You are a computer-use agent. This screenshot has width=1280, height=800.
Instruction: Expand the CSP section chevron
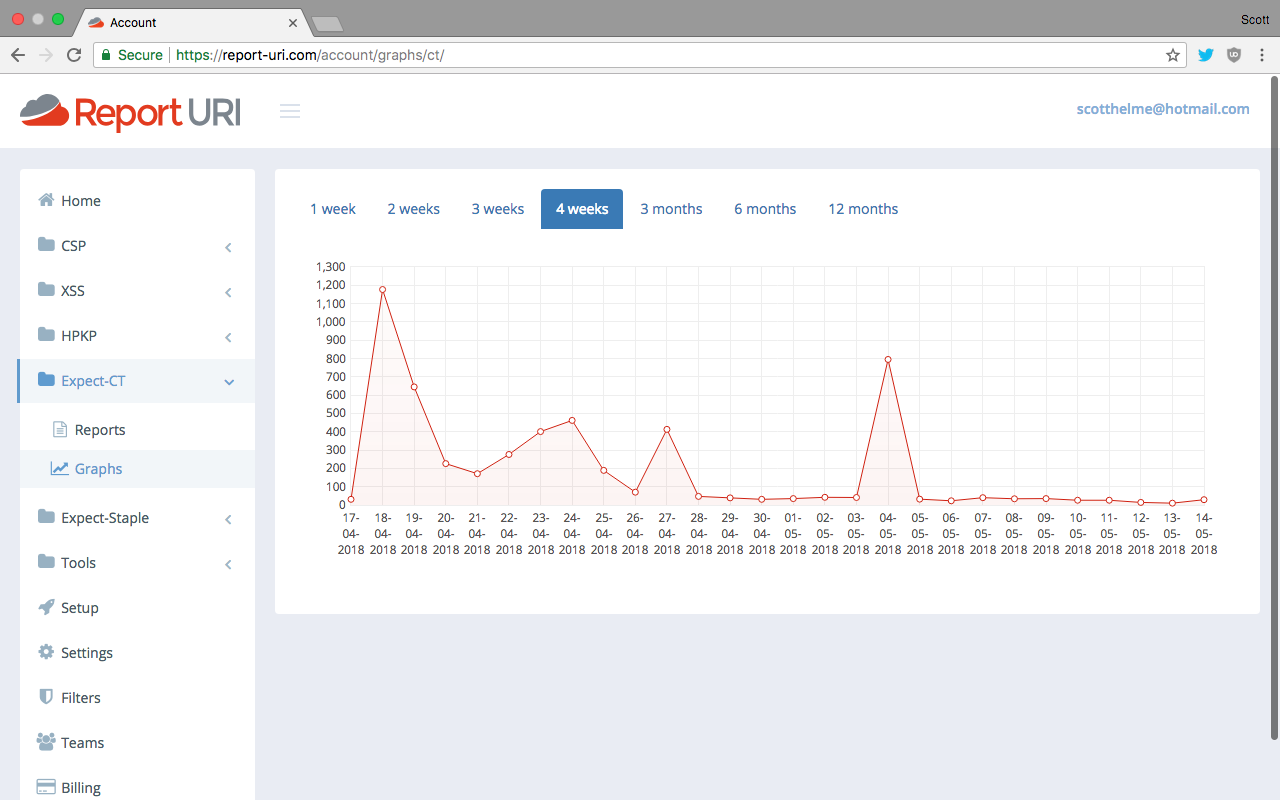point(228,246)
